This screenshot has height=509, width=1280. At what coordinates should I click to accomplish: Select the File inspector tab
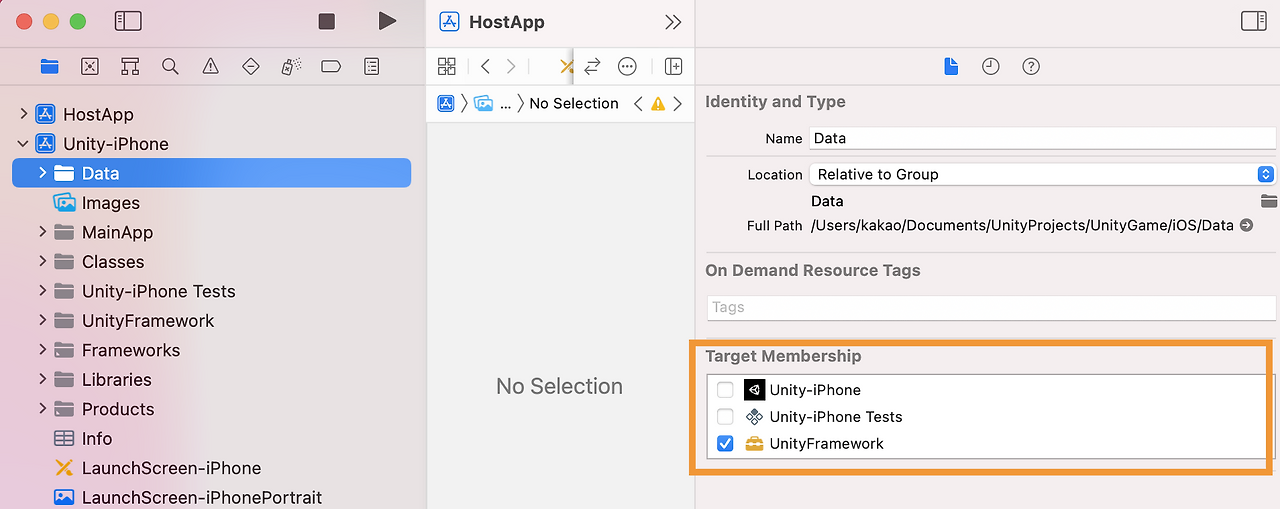[x=951, y=66]
